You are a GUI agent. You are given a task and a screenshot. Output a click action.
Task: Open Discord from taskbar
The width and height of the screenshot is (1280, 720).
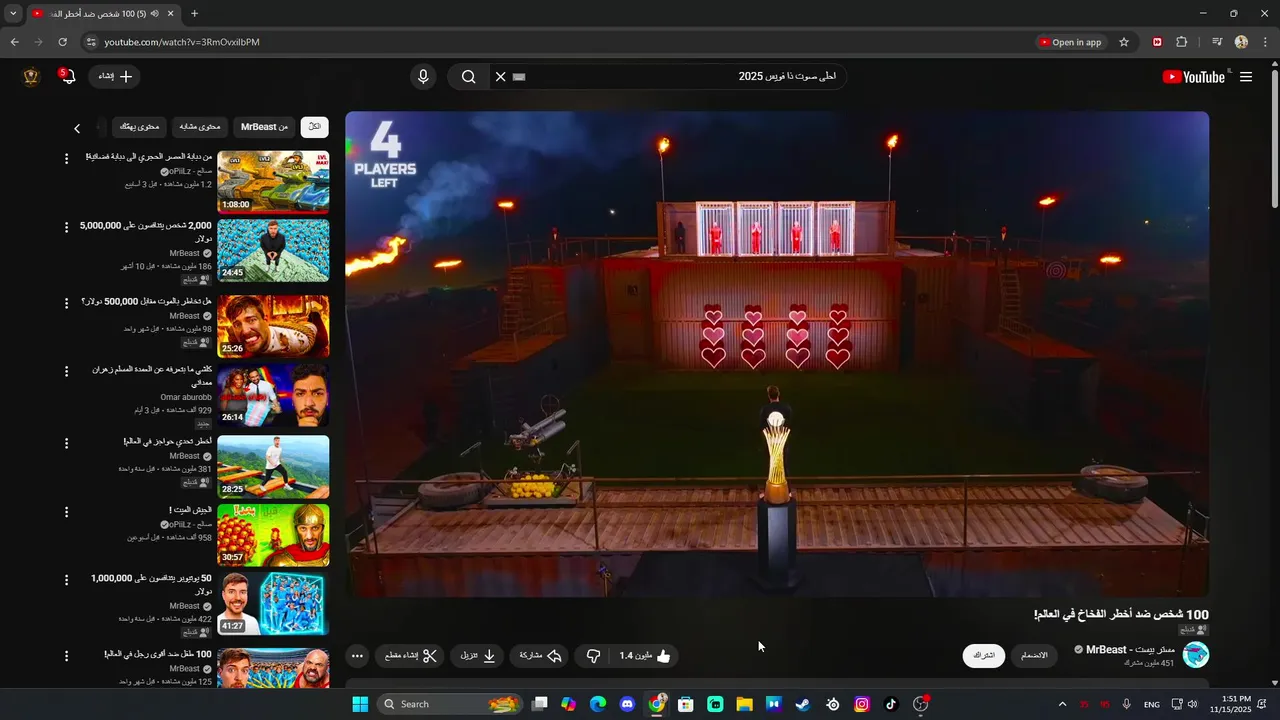pyautogui.click(x=627, y=704)
